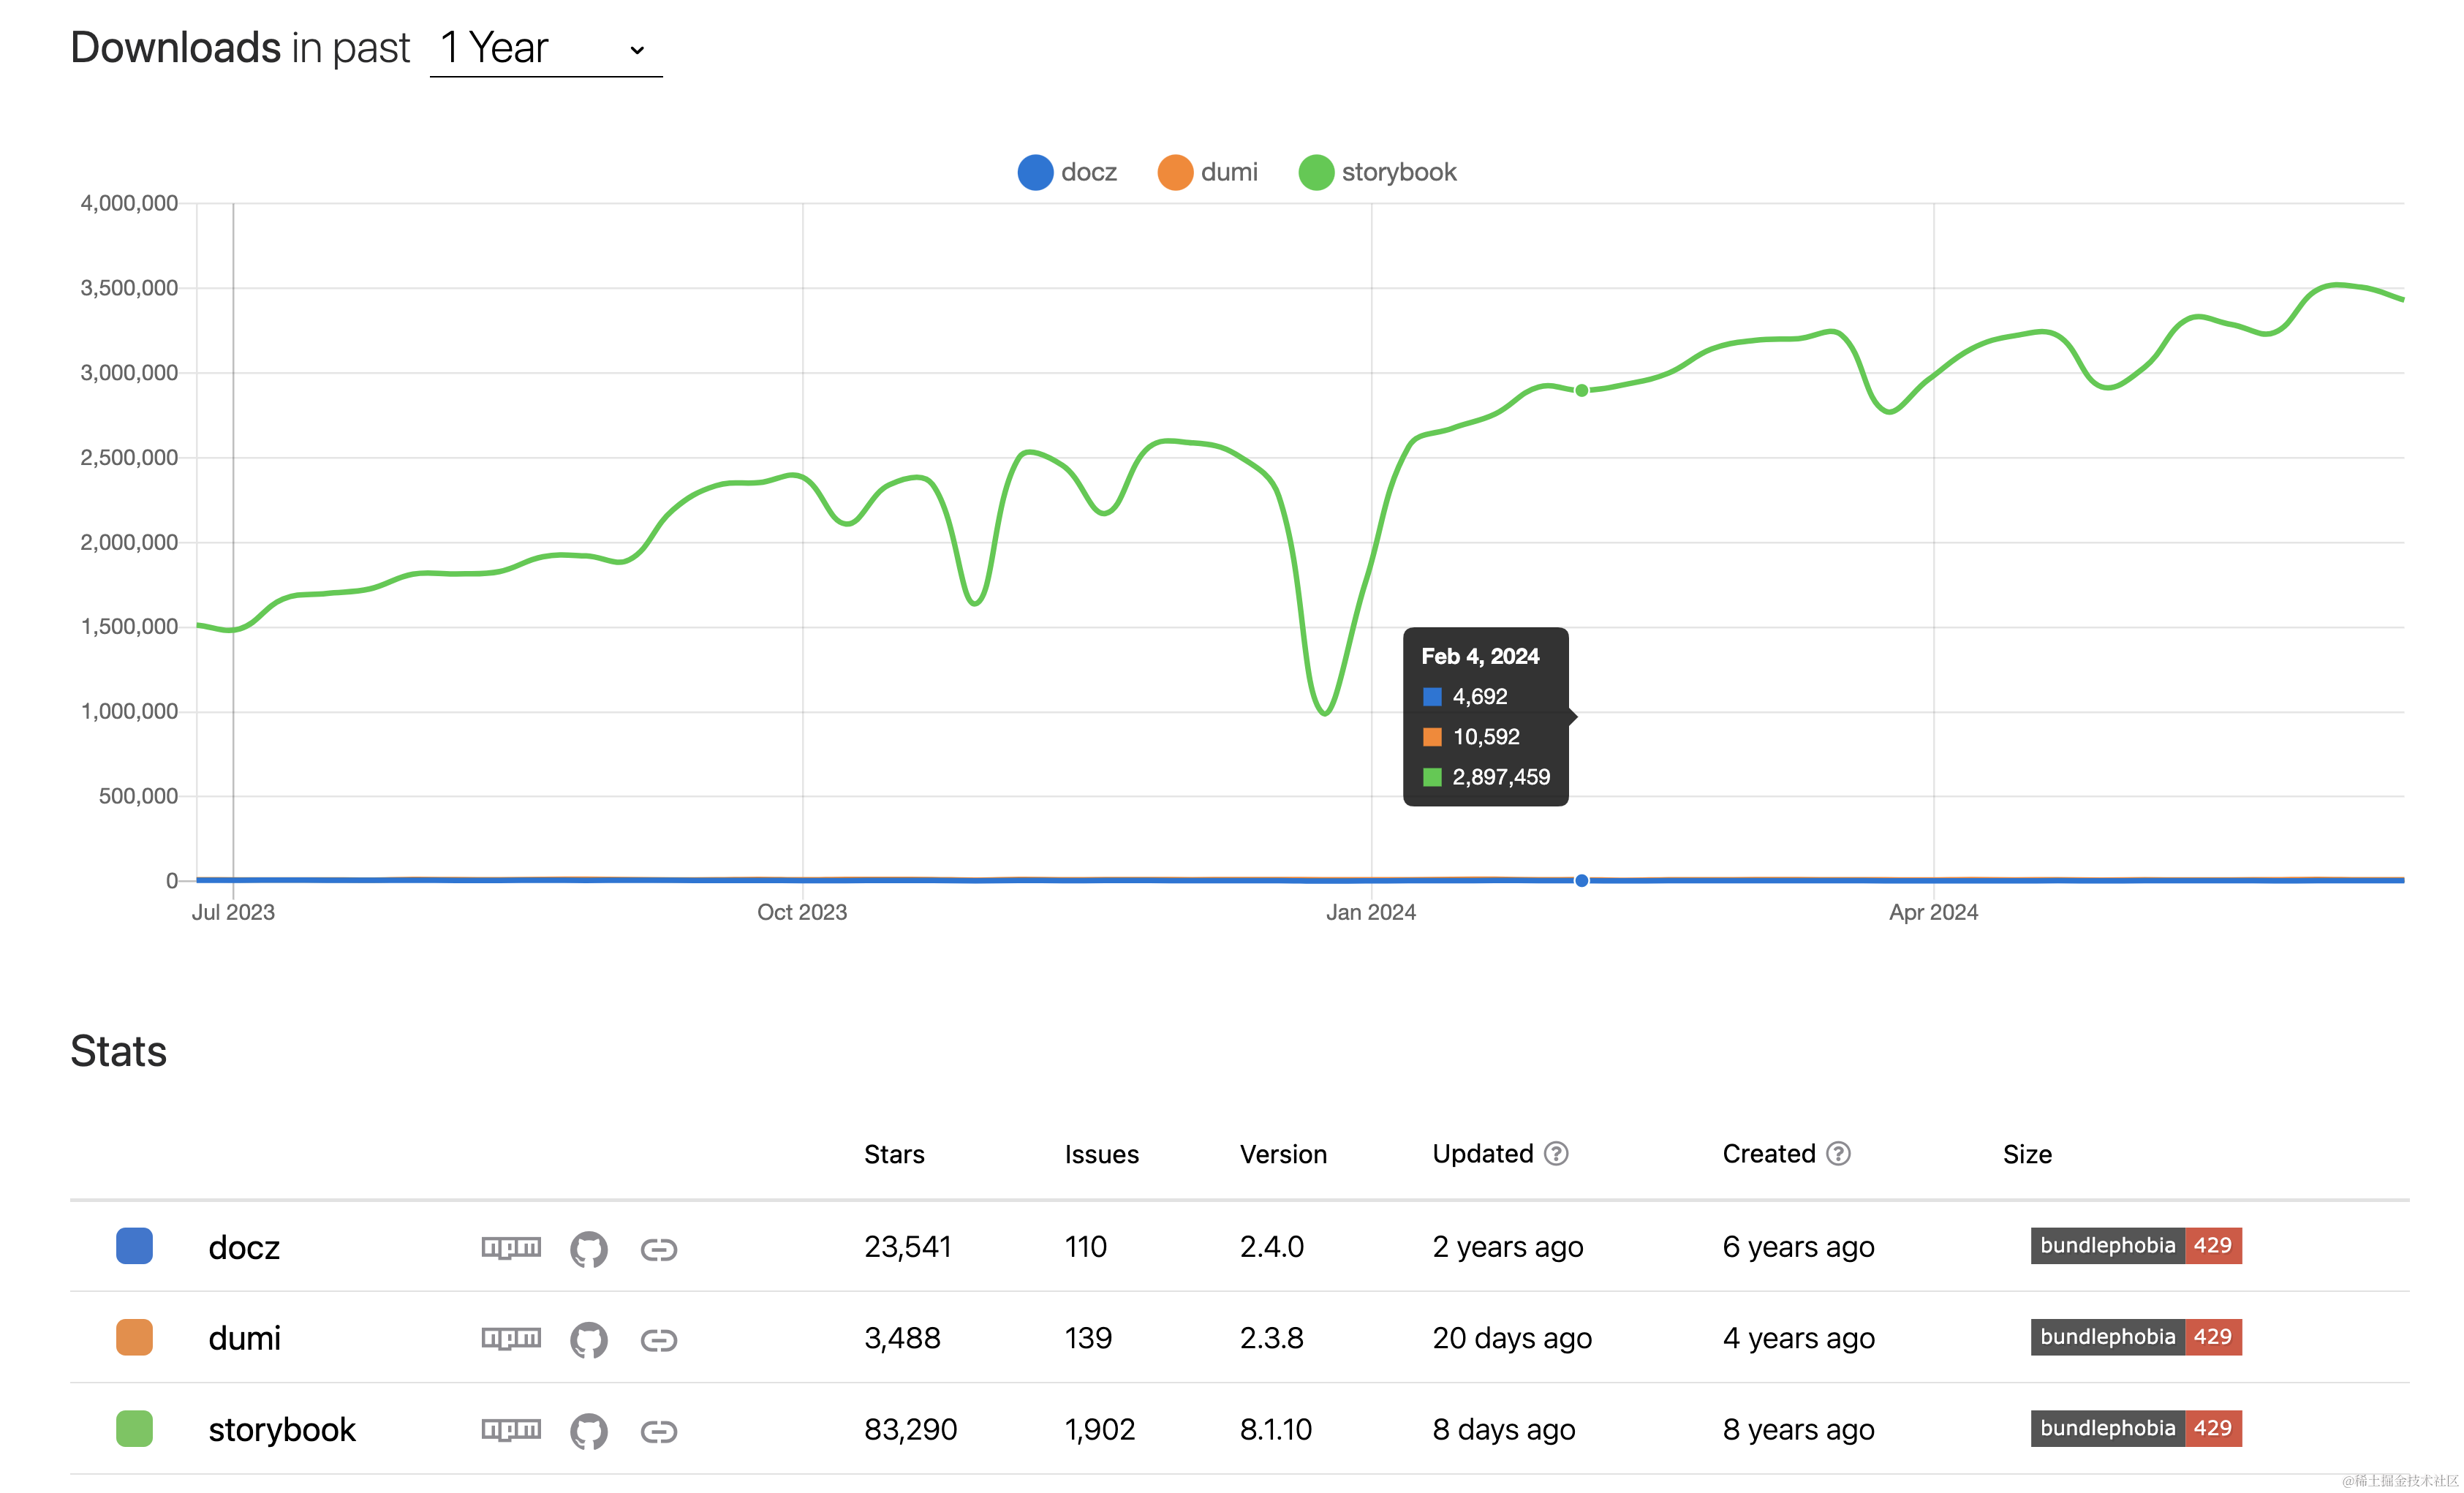
Task: Open the homepage link icon for docz
Action: [659, 1249]
